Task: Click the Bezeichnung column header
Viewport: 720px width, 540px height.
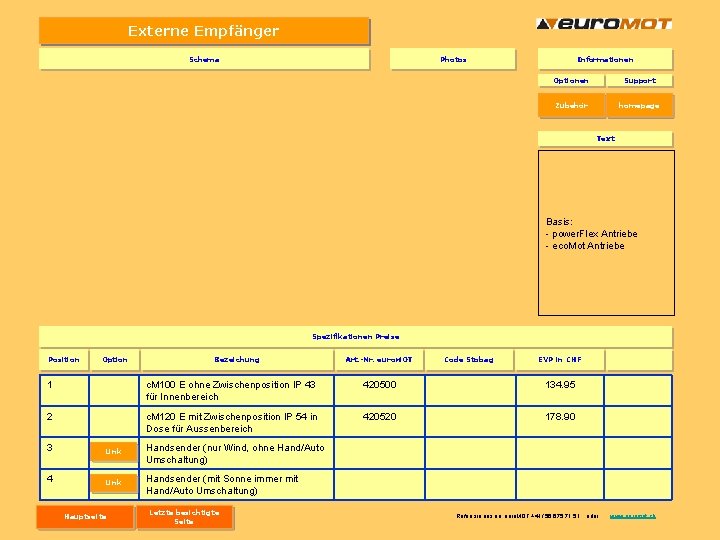Action: (x=237, y=360)
